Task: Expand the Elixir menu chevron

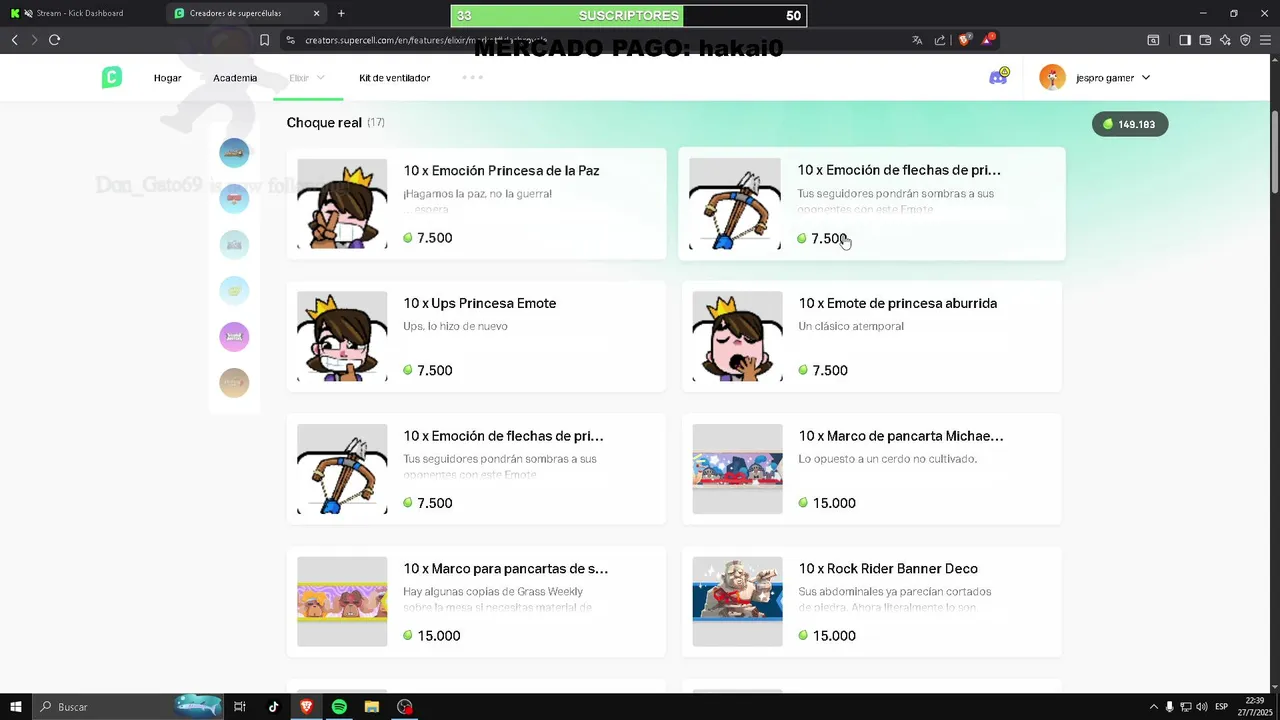Action: [321, 77]
